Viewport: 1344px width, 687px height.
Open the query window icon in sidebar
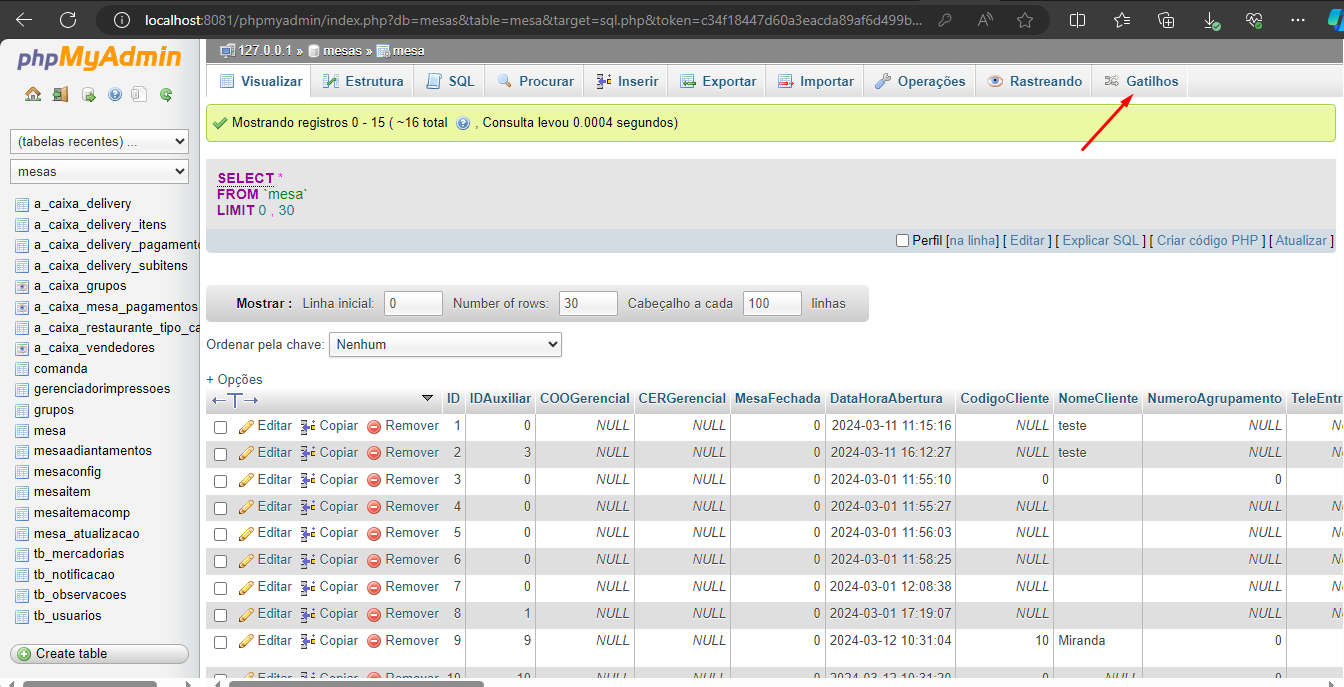(x=88, y=95)
